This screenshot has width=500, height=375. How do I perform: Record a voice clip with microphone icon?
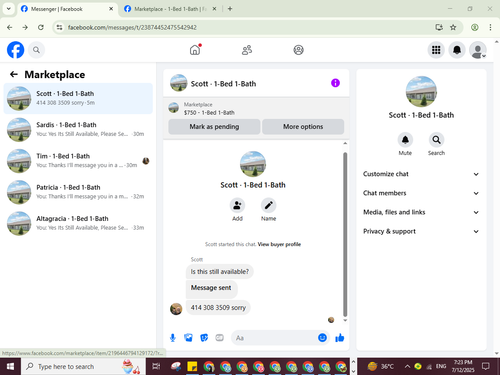click(x=173, y=338)
